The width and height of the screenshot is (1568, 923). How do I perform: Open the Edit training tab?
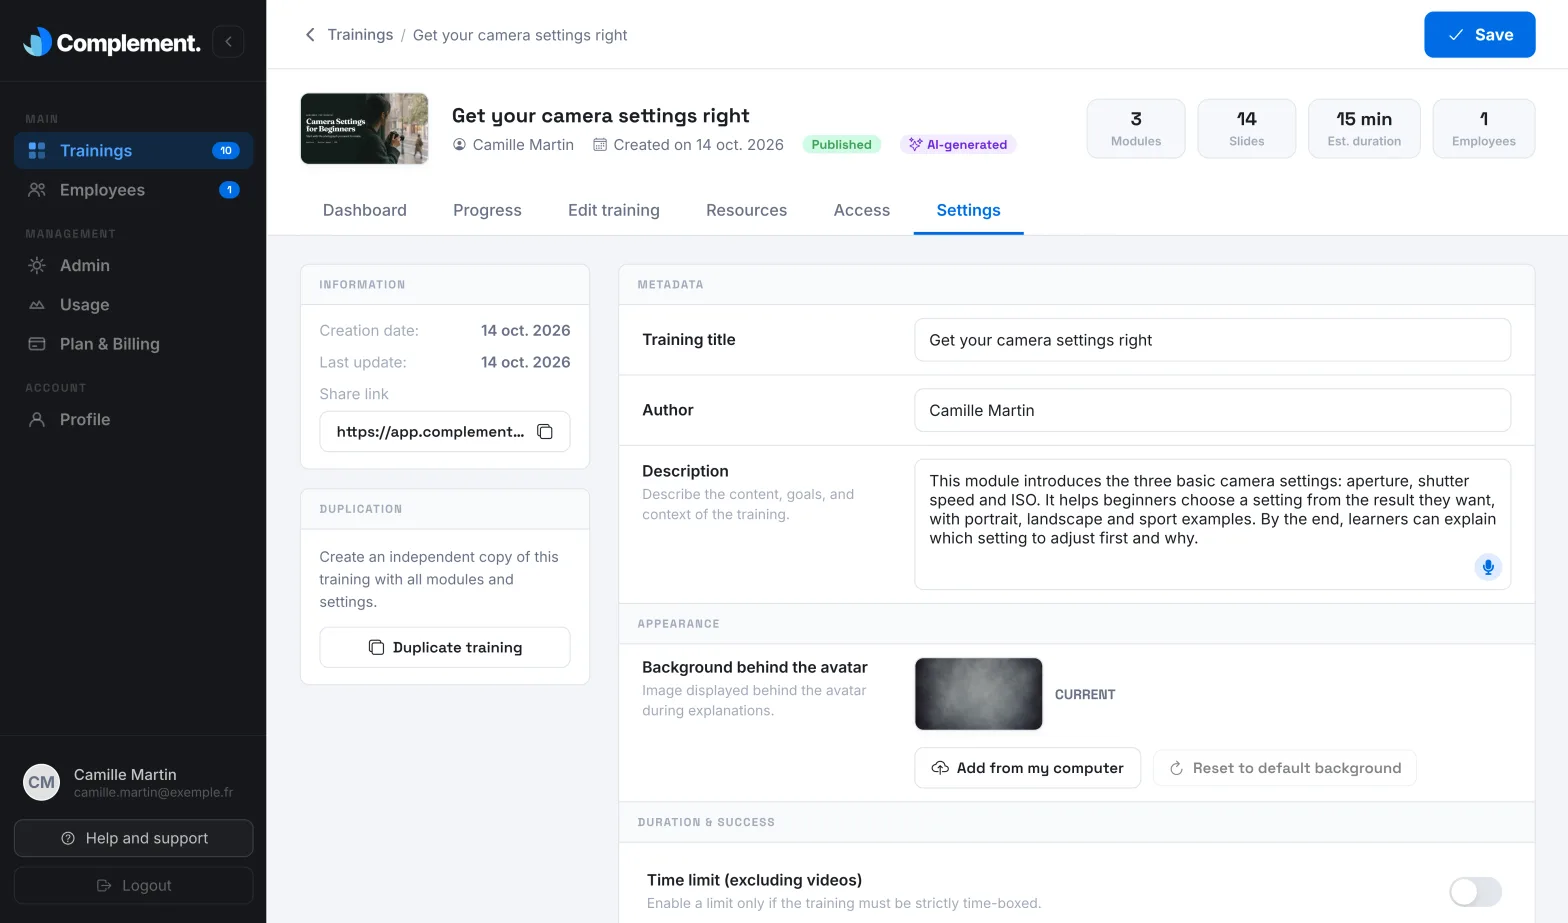coord(614,210)
